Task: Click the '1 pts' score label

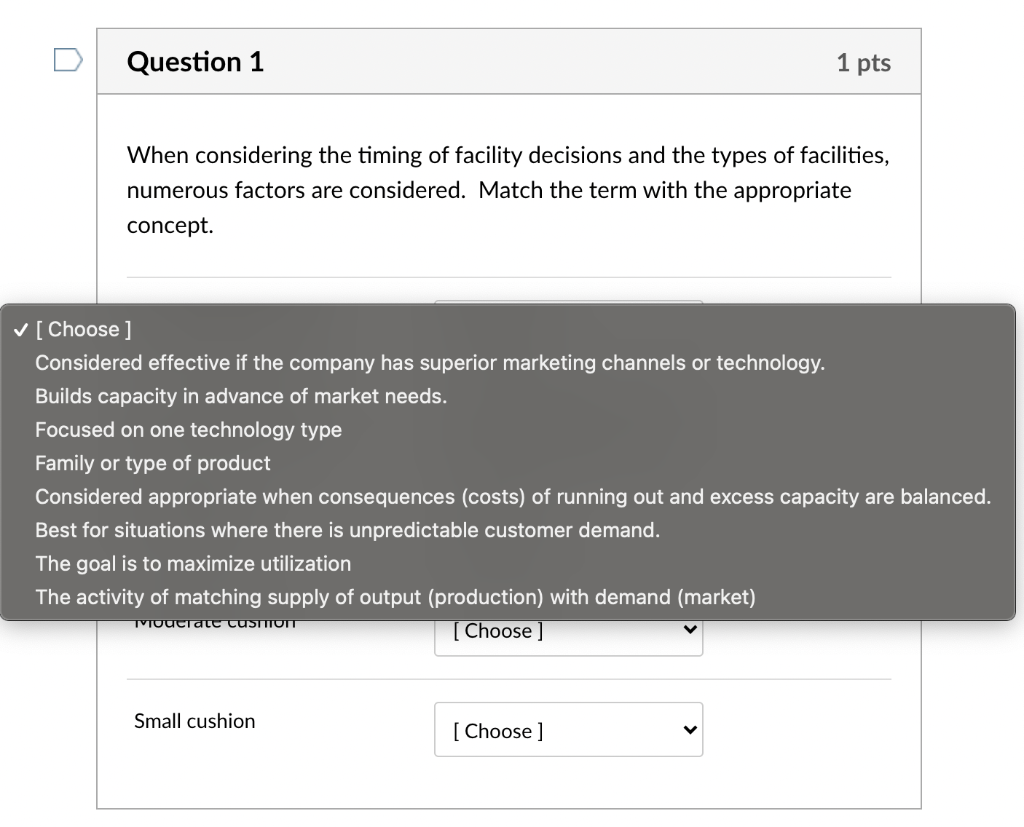Action: 863,63
